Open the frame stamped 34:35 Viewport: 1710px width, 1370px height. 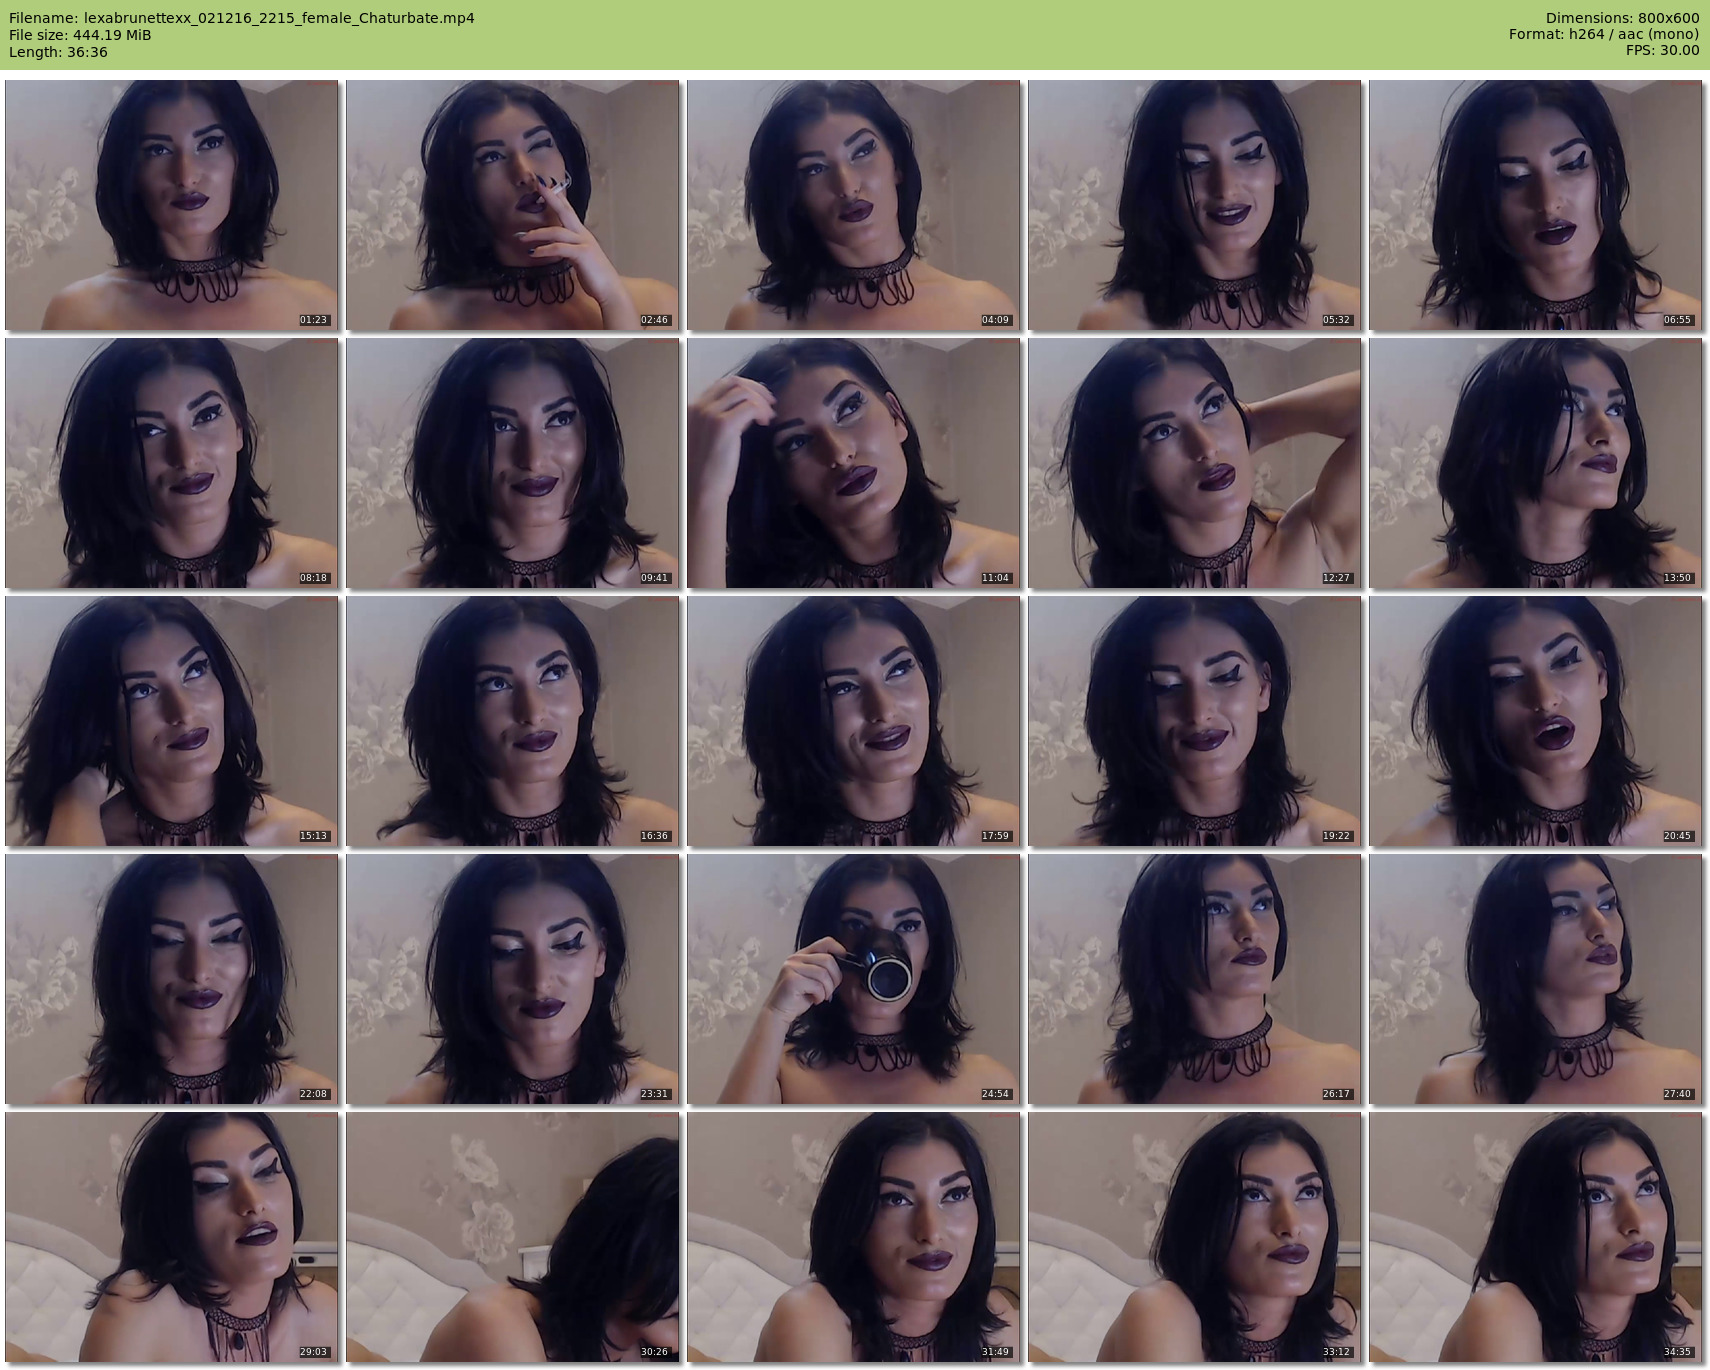tap(1536, 1237)
